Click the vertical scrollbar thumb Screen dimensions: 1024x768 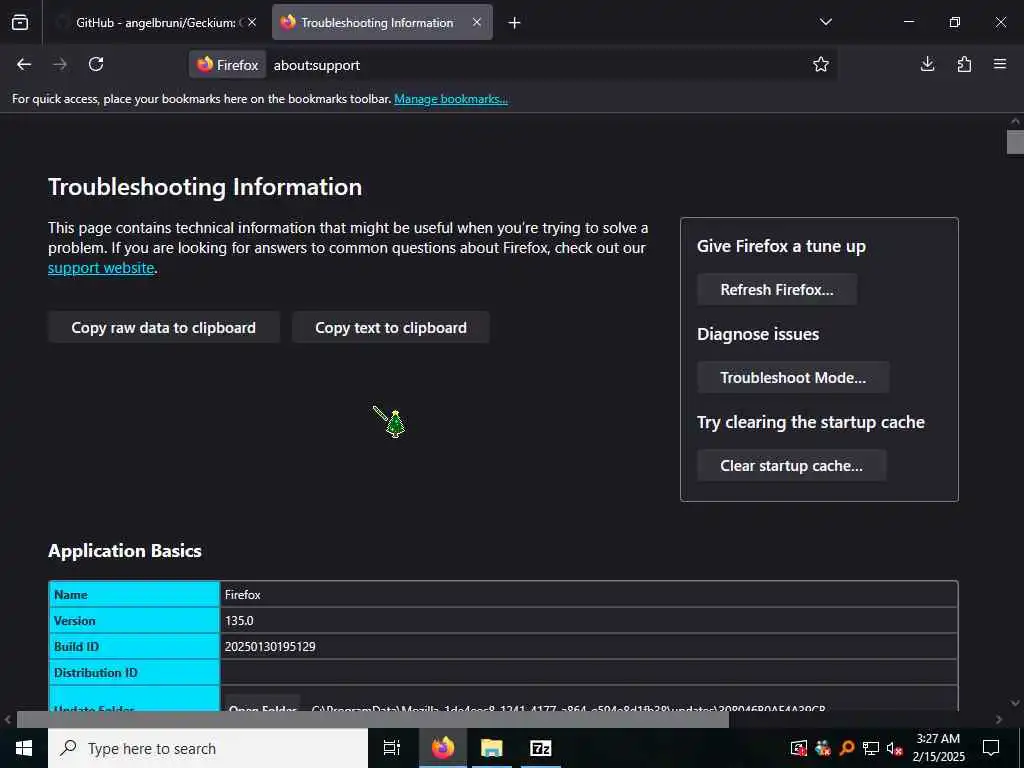[x=1015, y=142]
